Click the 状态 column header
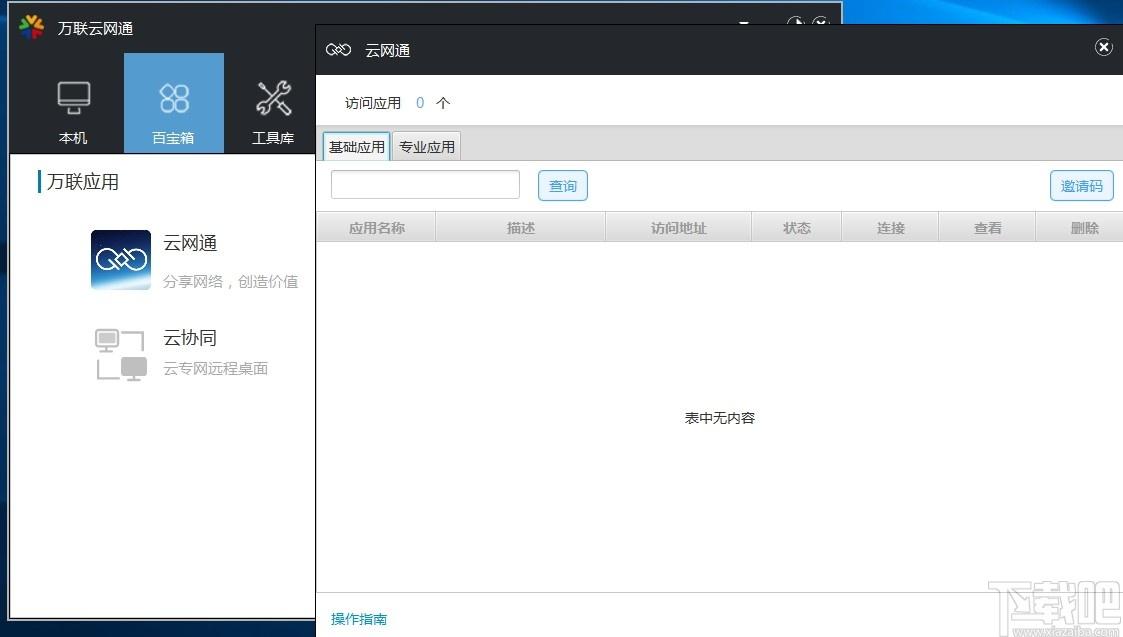 tap(797, 228)
